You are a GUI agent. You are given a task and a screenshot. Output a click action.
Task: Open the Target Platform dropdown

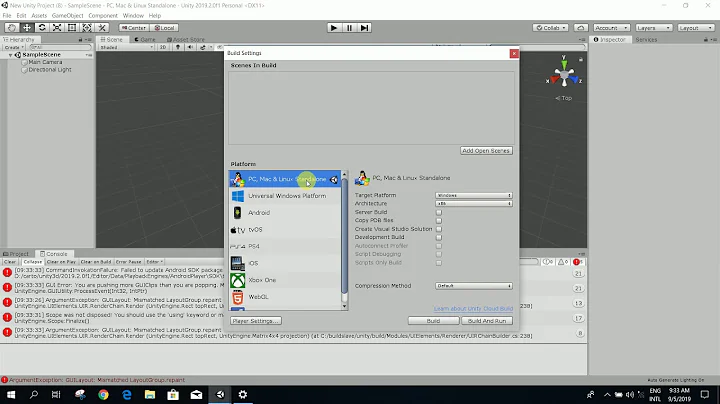pyautogui.click(x=473, y=195)
